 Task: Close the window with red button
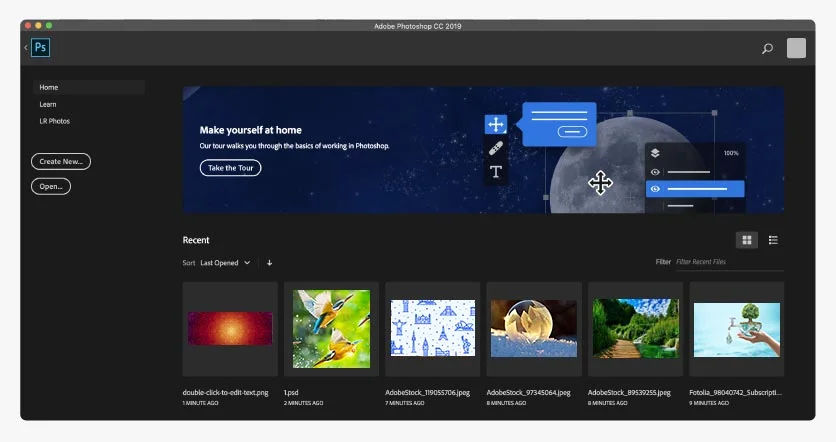coord(28,26)
